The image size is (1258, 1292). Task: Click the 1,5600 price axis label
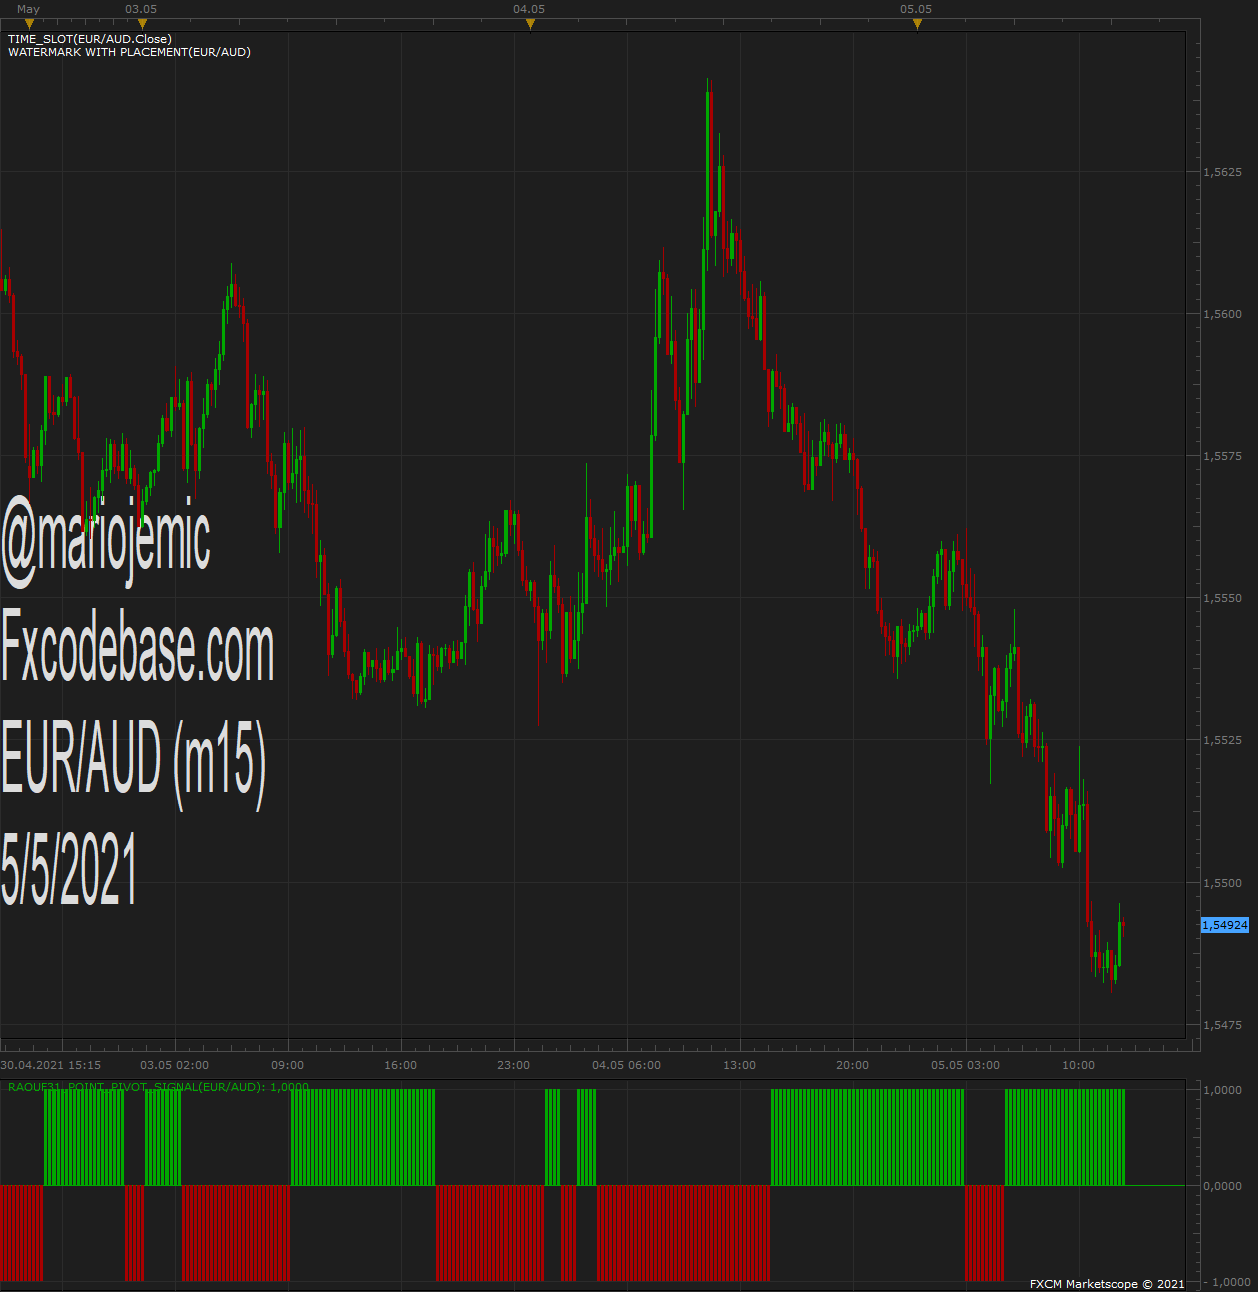(1221, 314)
